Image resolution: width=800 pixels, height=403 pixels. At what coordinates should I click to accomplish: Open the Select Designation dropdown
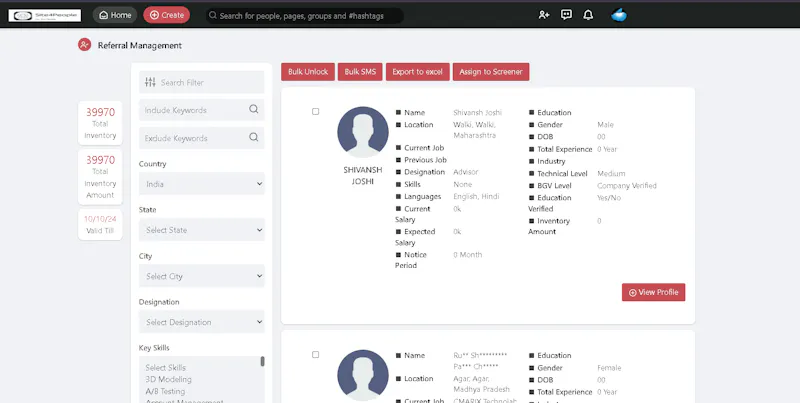tap(202, 322)
